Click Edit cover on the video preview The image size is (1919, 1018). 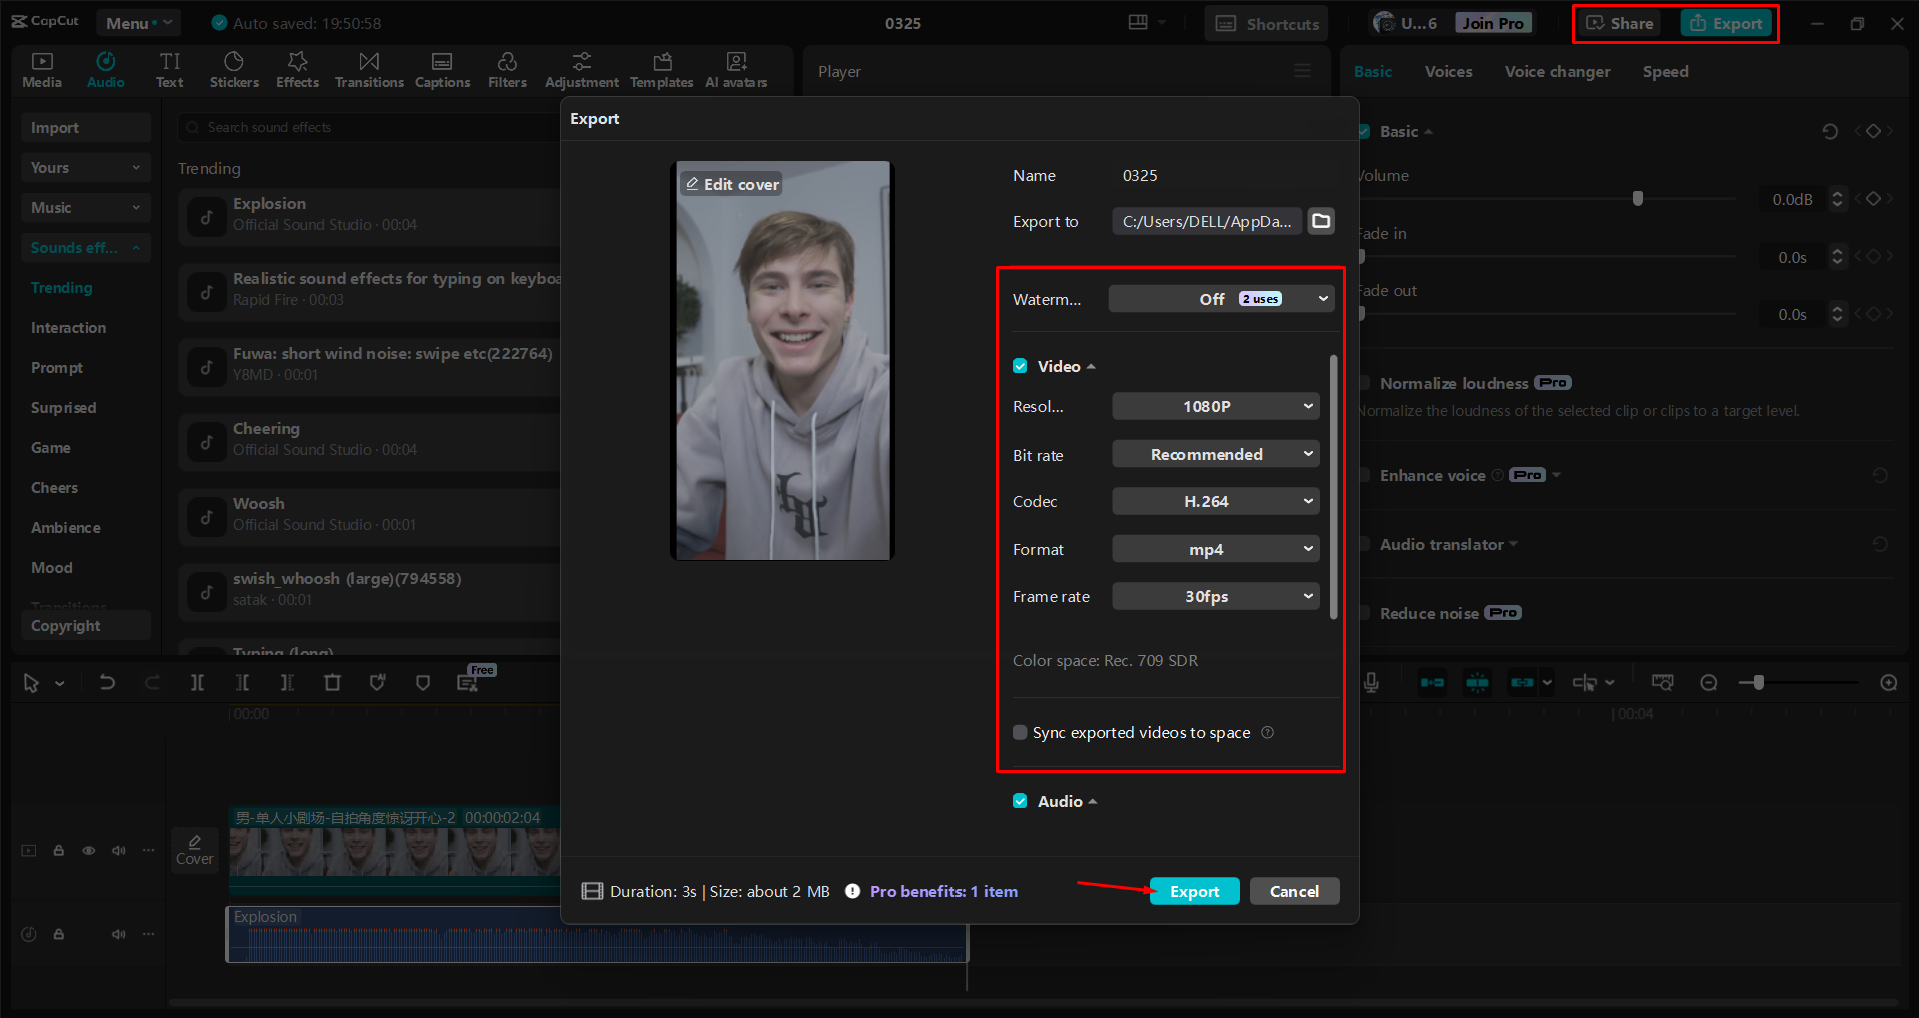coord(731,183)
